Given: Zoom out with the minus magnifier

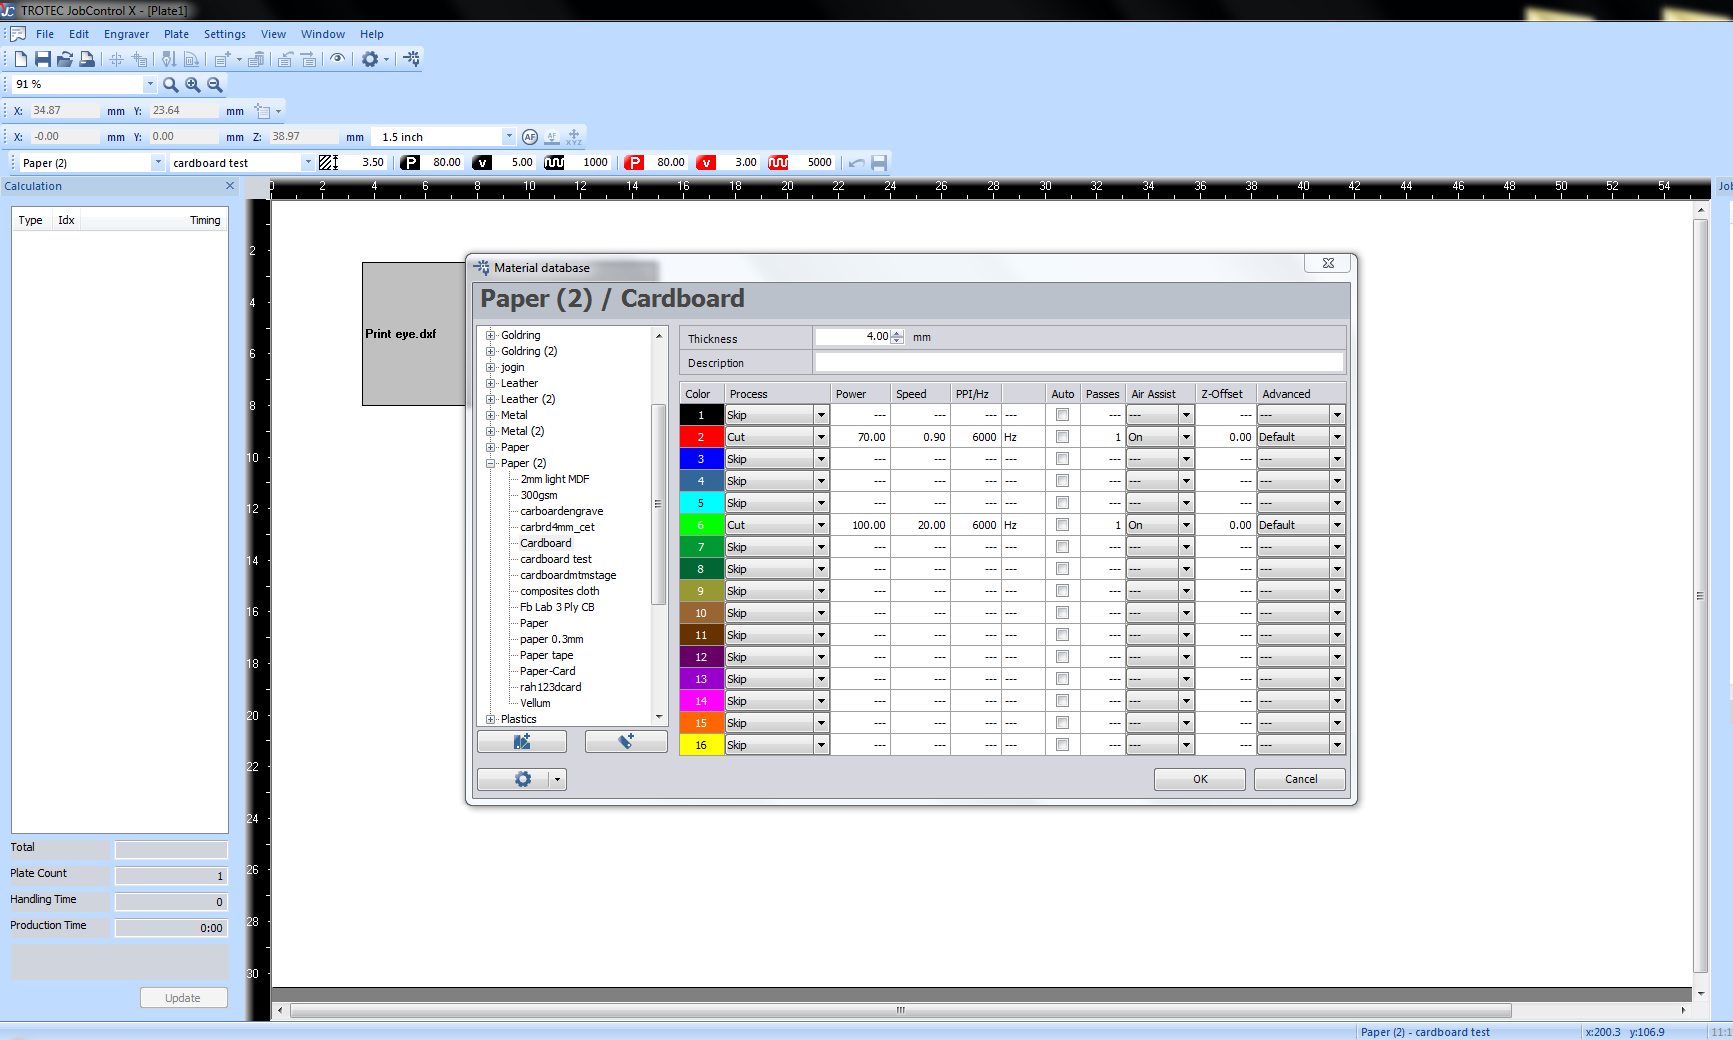Looking at the screenshot, I should tap(215, 85).
